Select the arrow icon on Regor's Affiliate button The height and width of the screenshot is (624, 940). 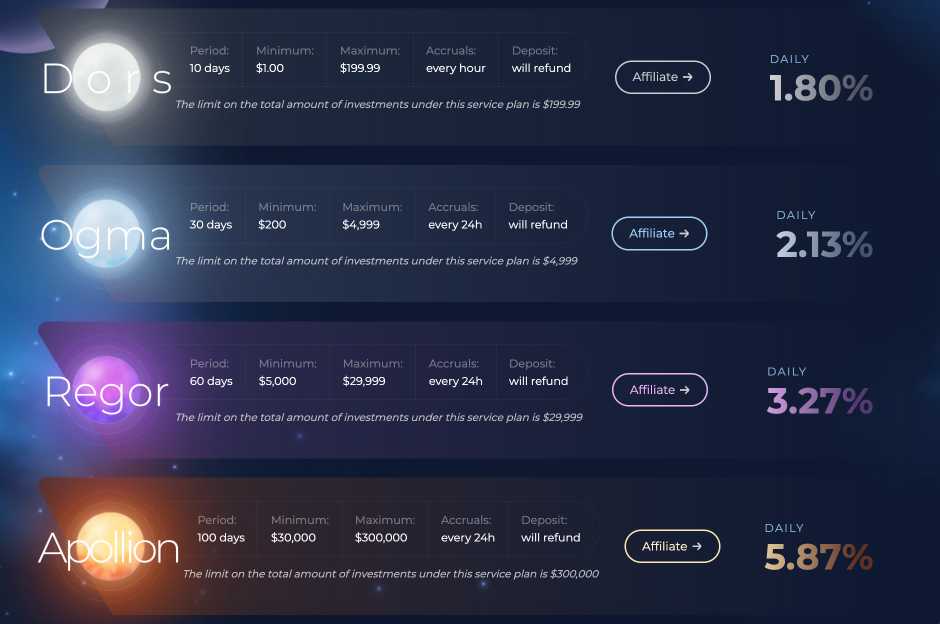coord(684,389)
